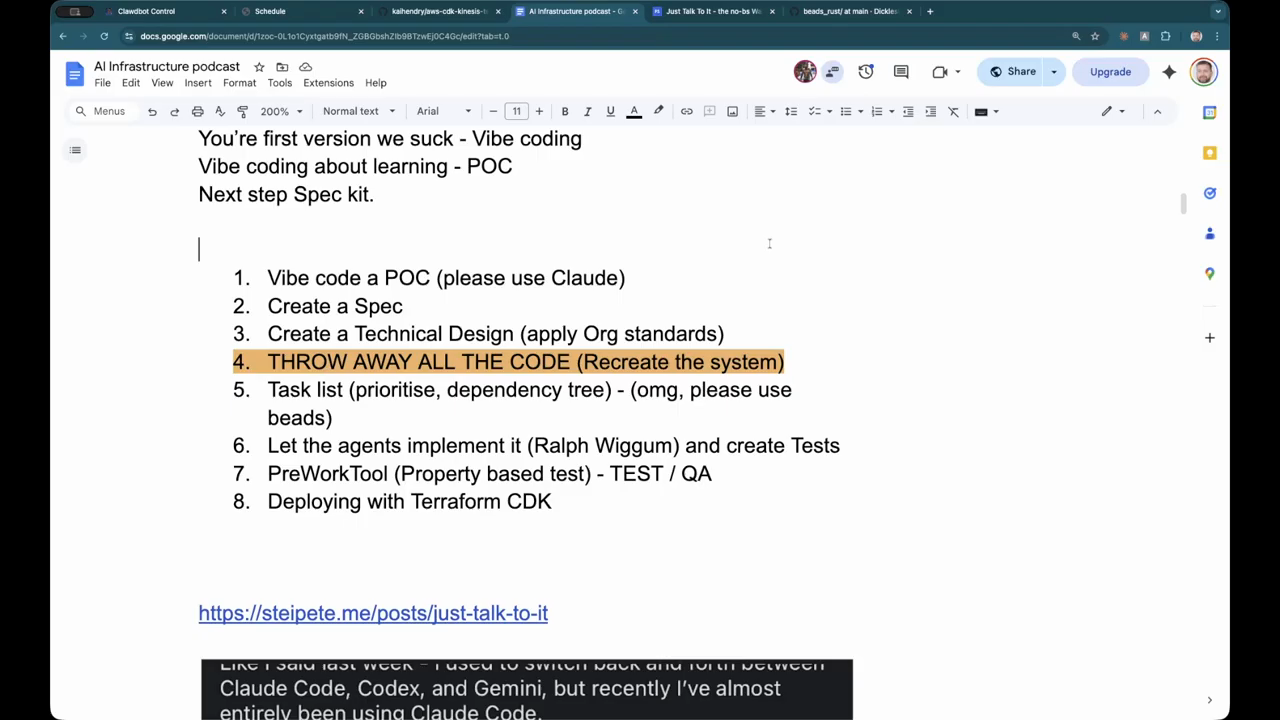Image resolution: width=1280 pixels, height=720 pixels.
Task: Switch to the Schedule browser tab
Action: [270, 11]
